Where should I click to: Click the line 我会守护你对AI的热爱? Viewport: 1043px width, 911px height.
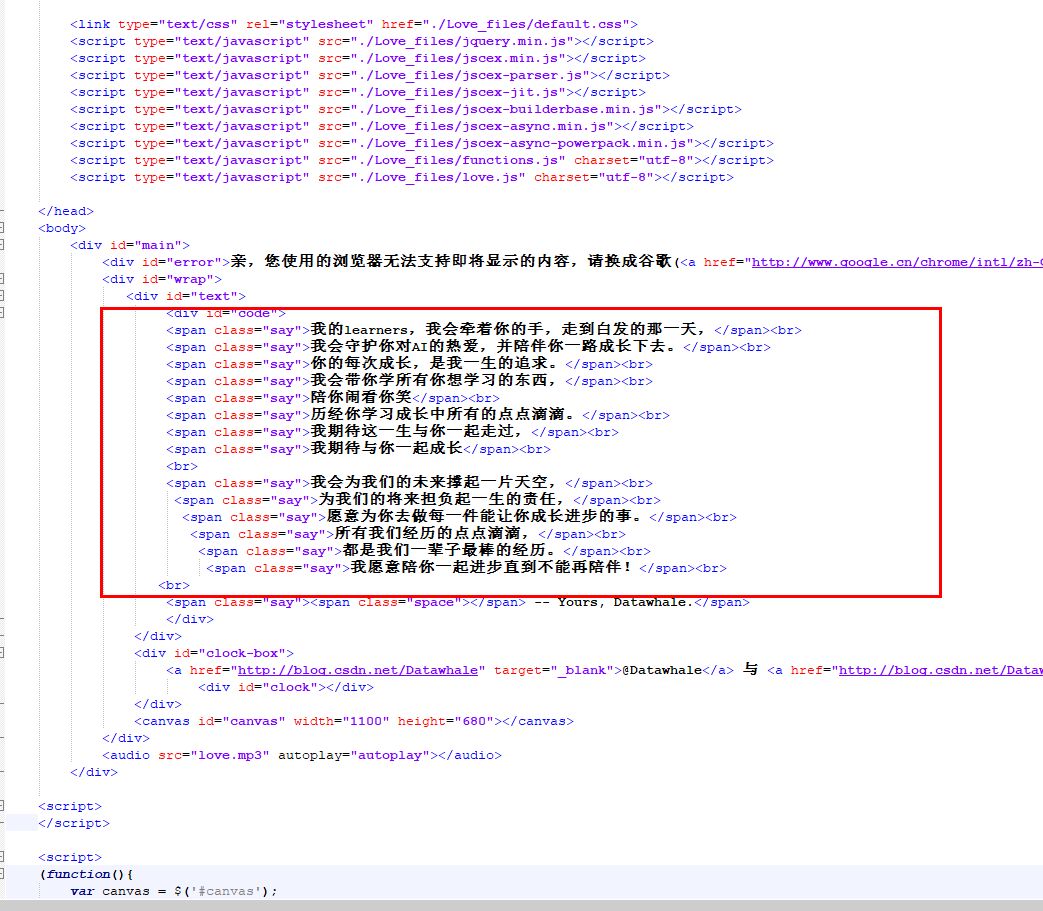[468, 347]
